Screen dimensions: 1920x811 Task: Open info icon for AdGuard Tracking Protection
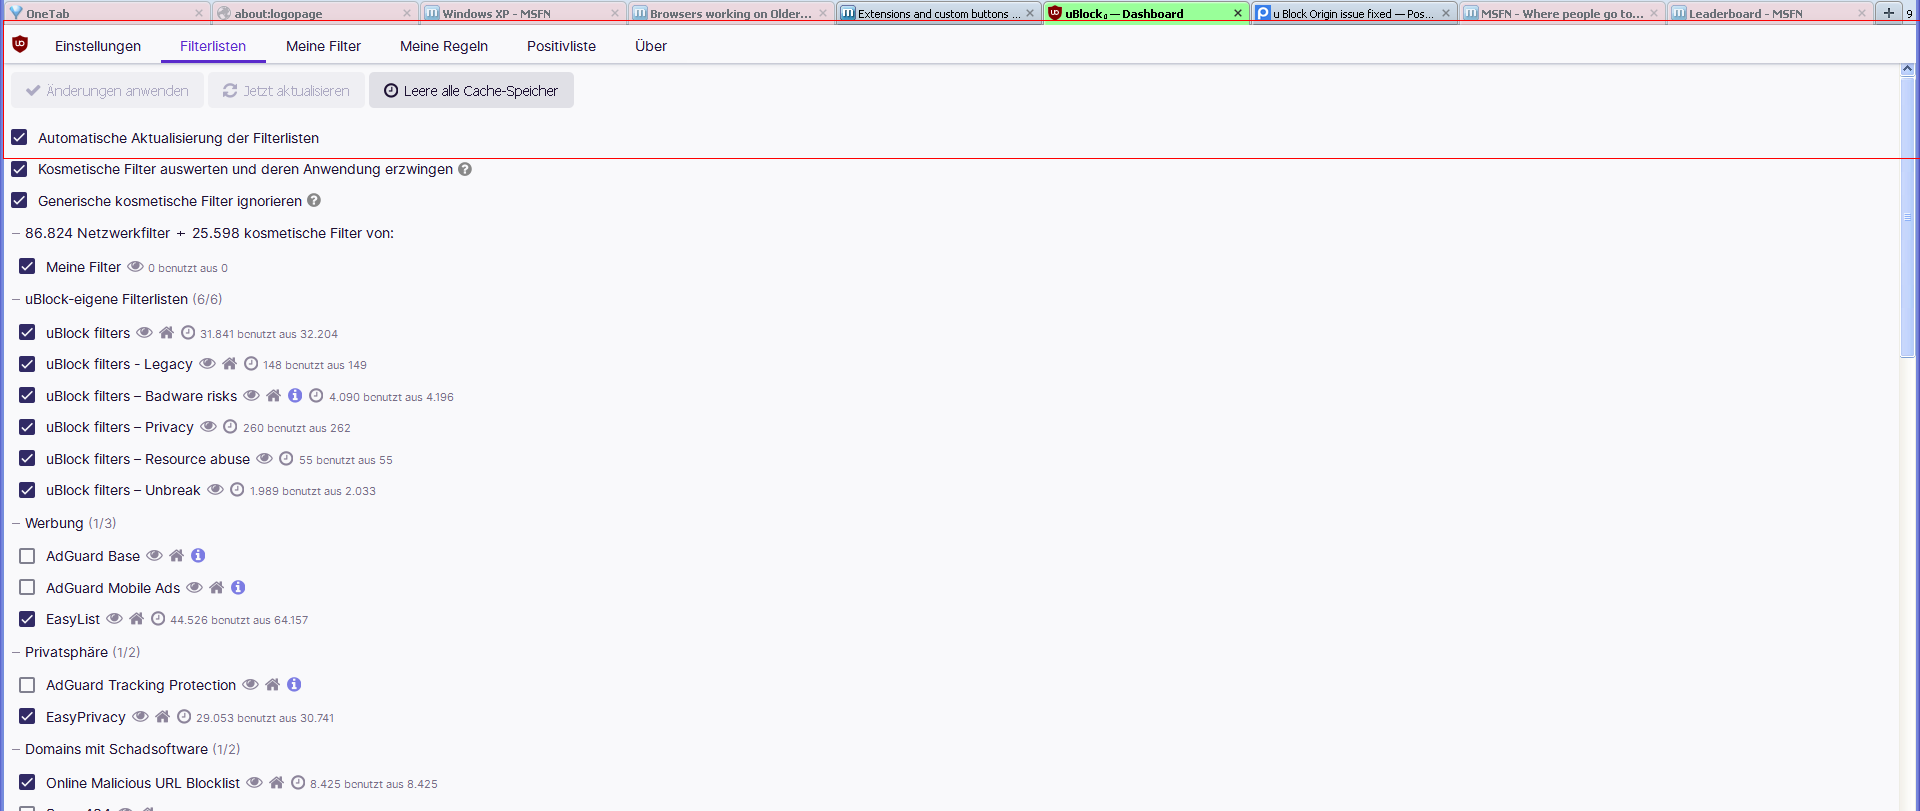coord(294,684)
